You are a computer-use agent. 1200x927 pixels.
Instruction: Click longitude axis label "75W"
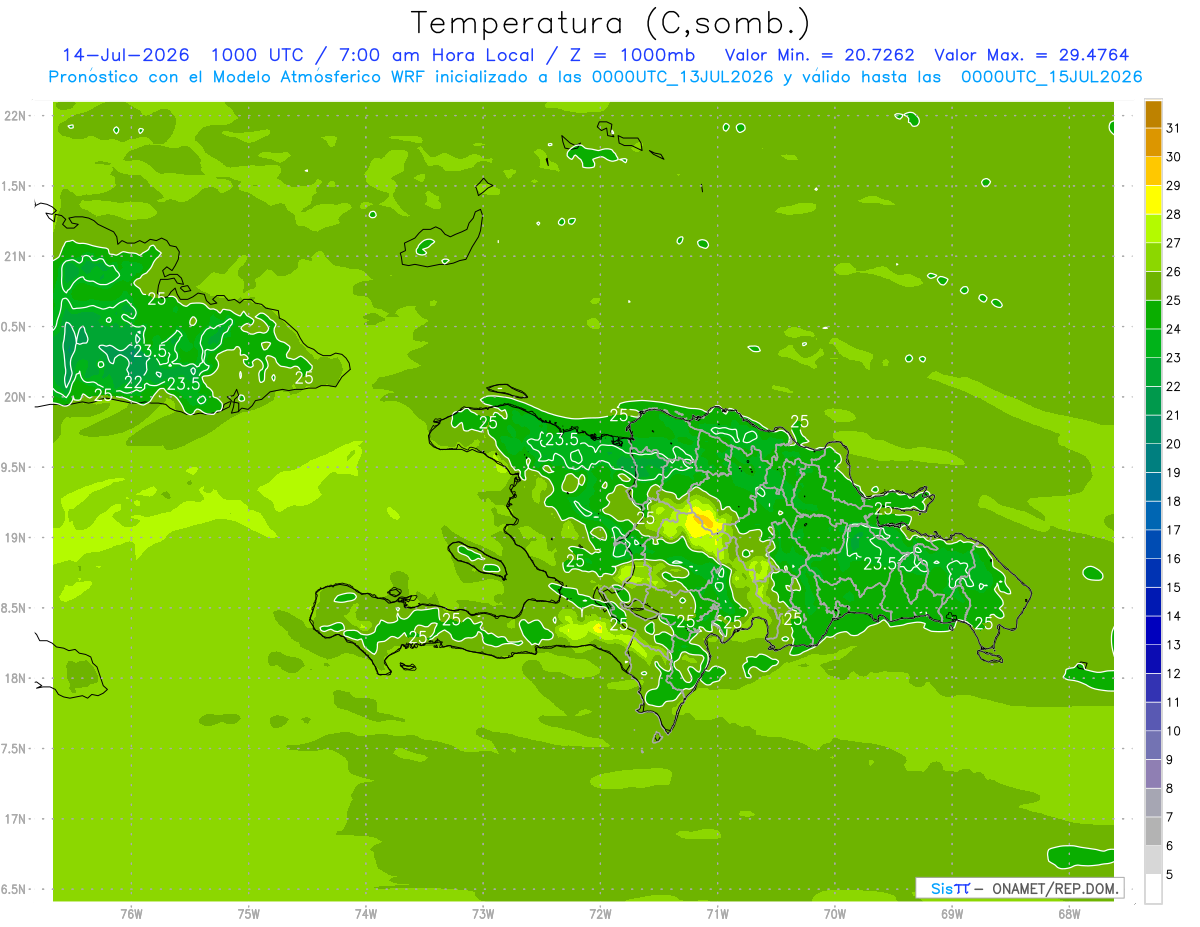249,913
